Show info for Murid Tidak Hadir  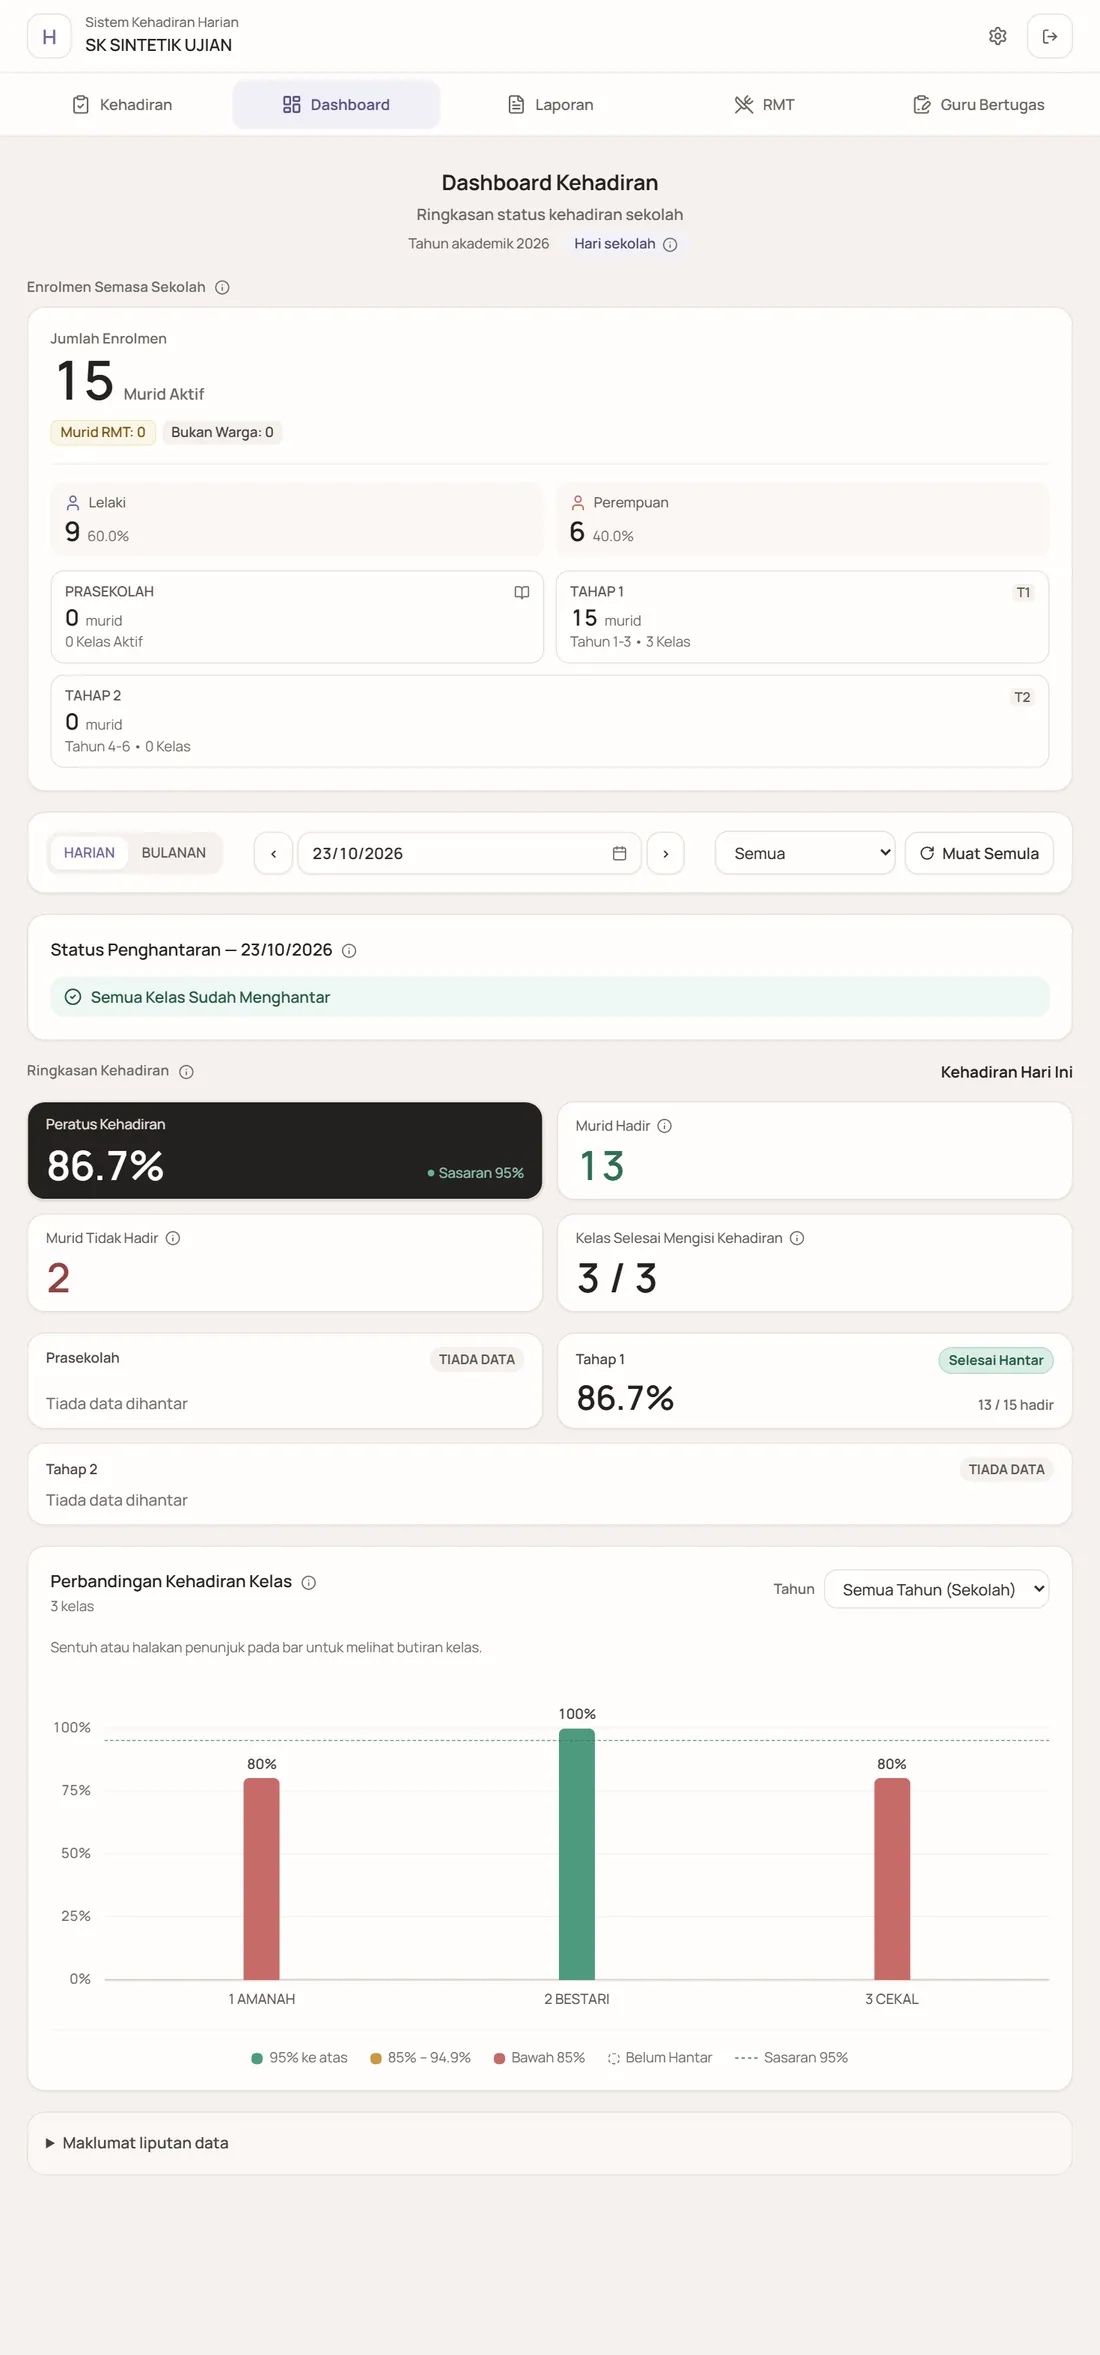click(x=172, y=1238)
